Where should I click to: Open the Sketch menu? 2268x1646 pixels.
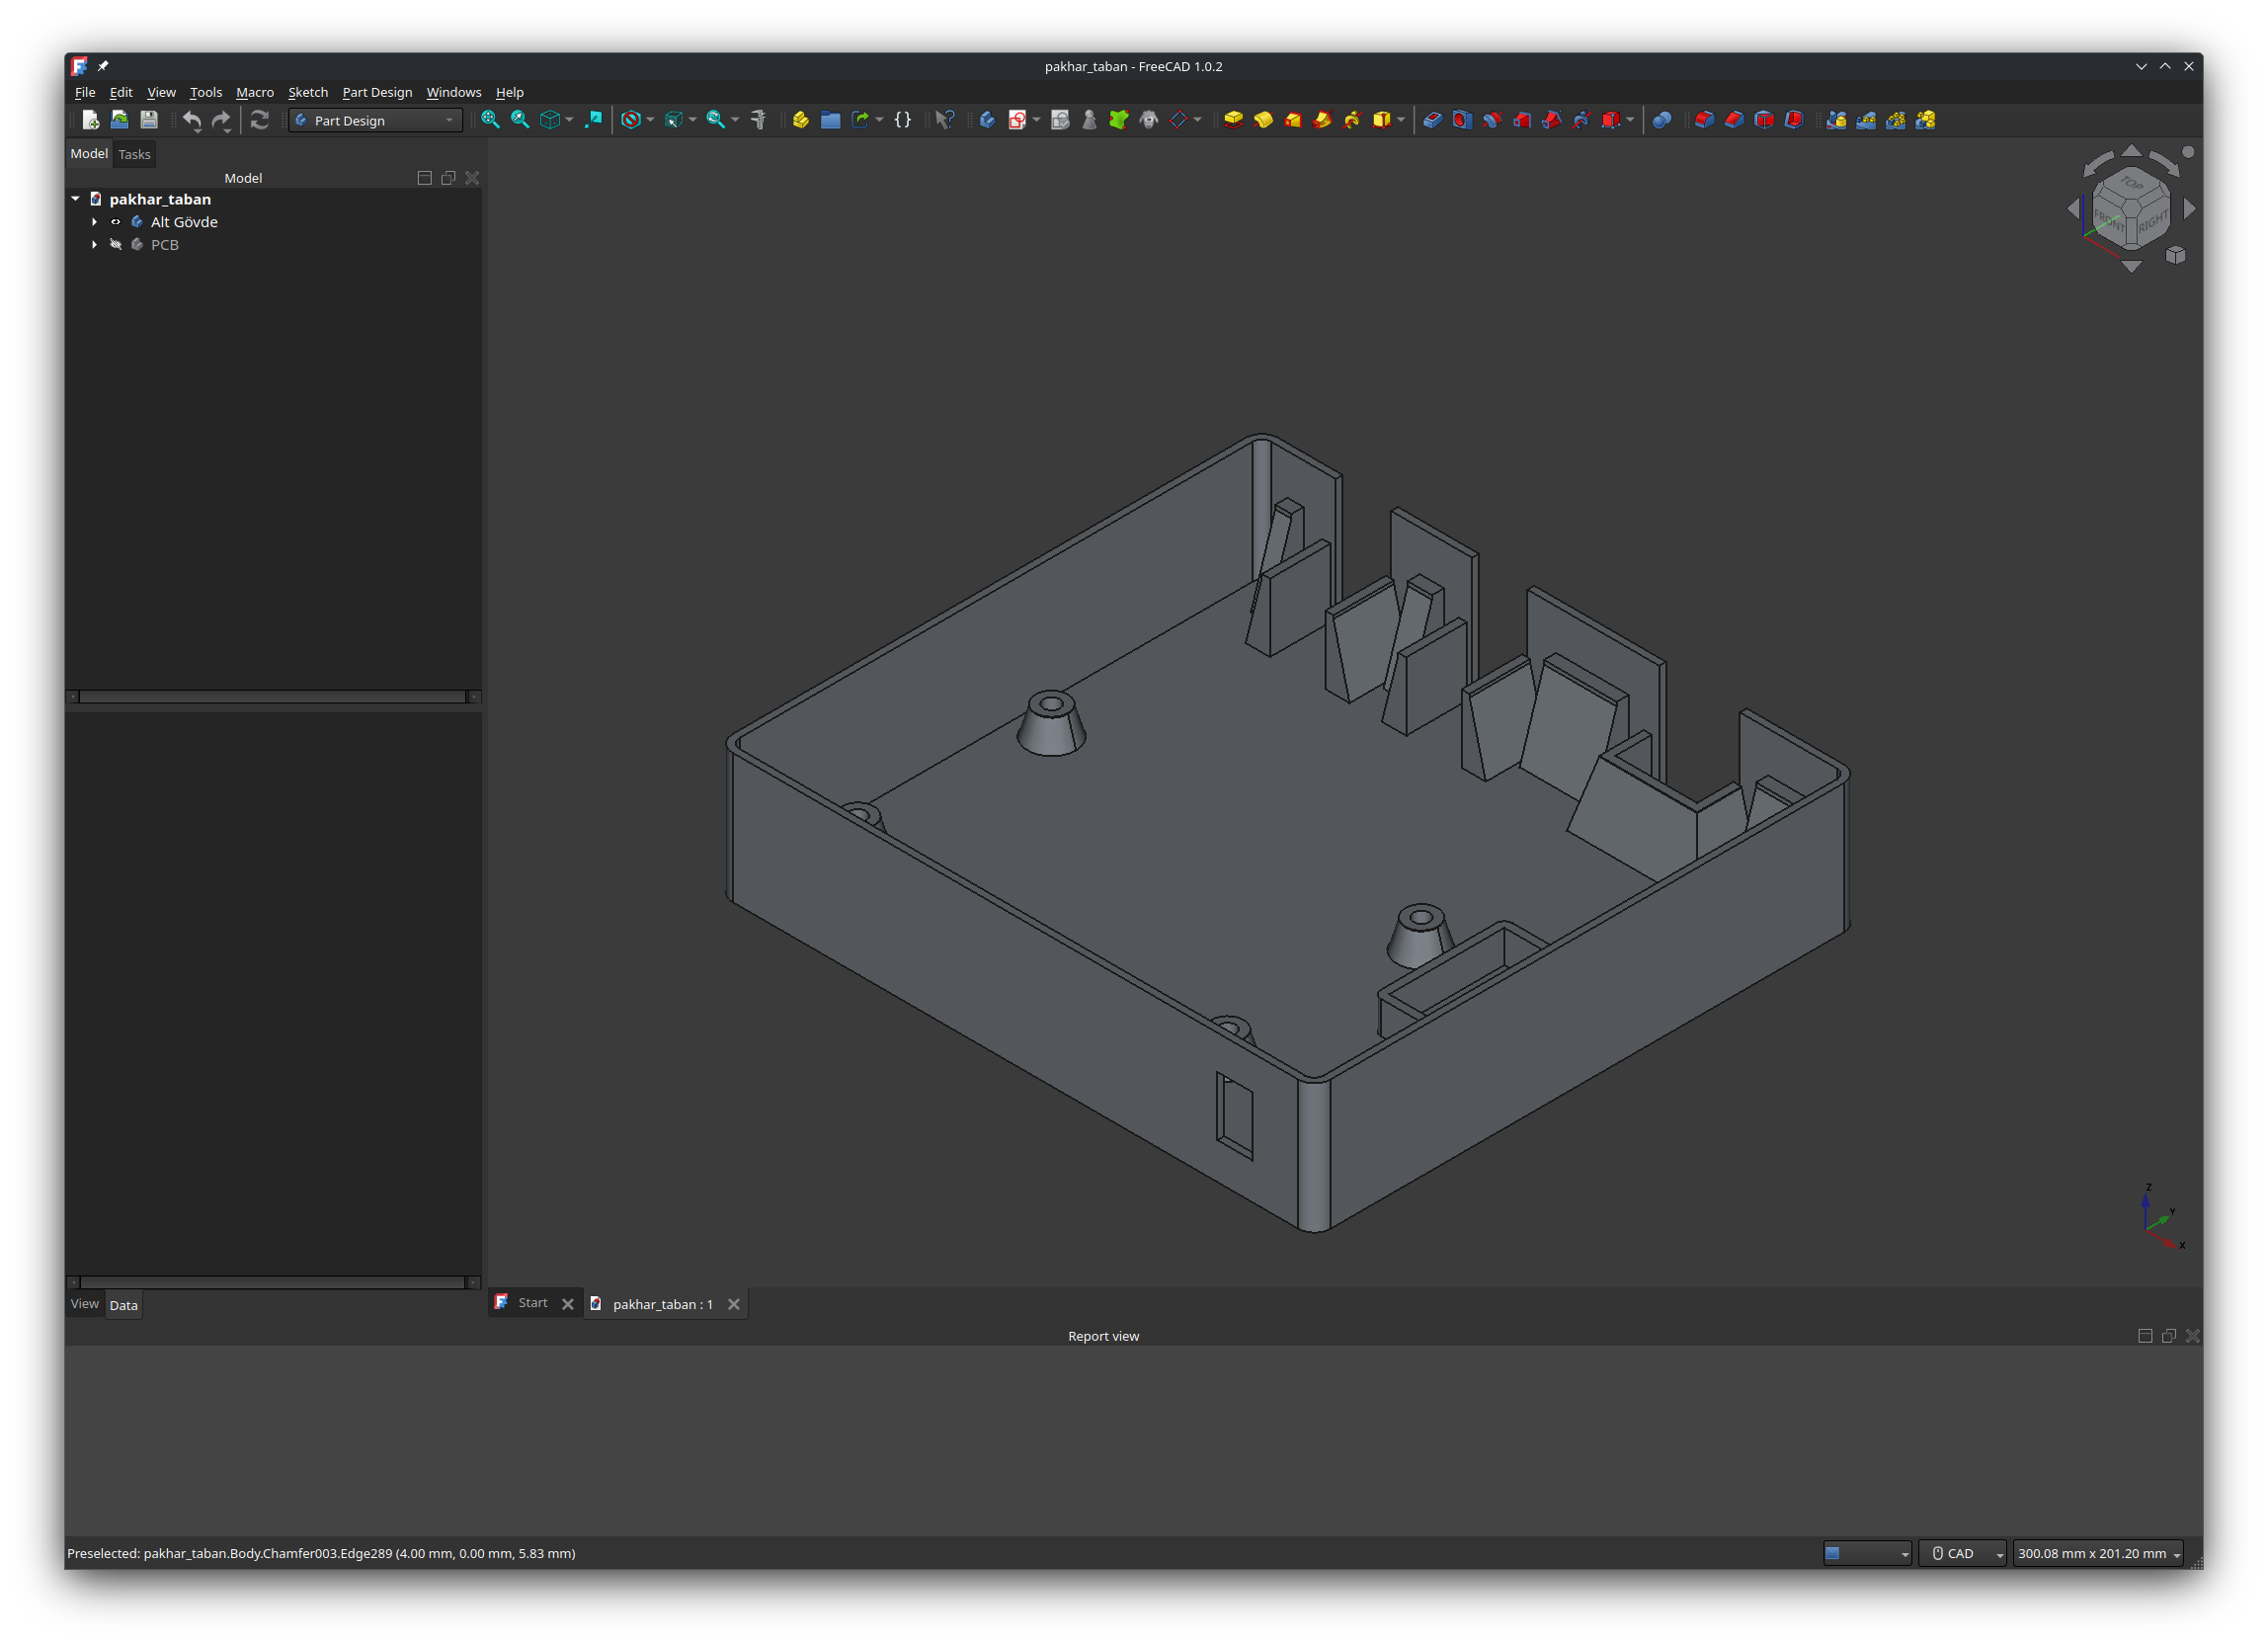point(307,92)
